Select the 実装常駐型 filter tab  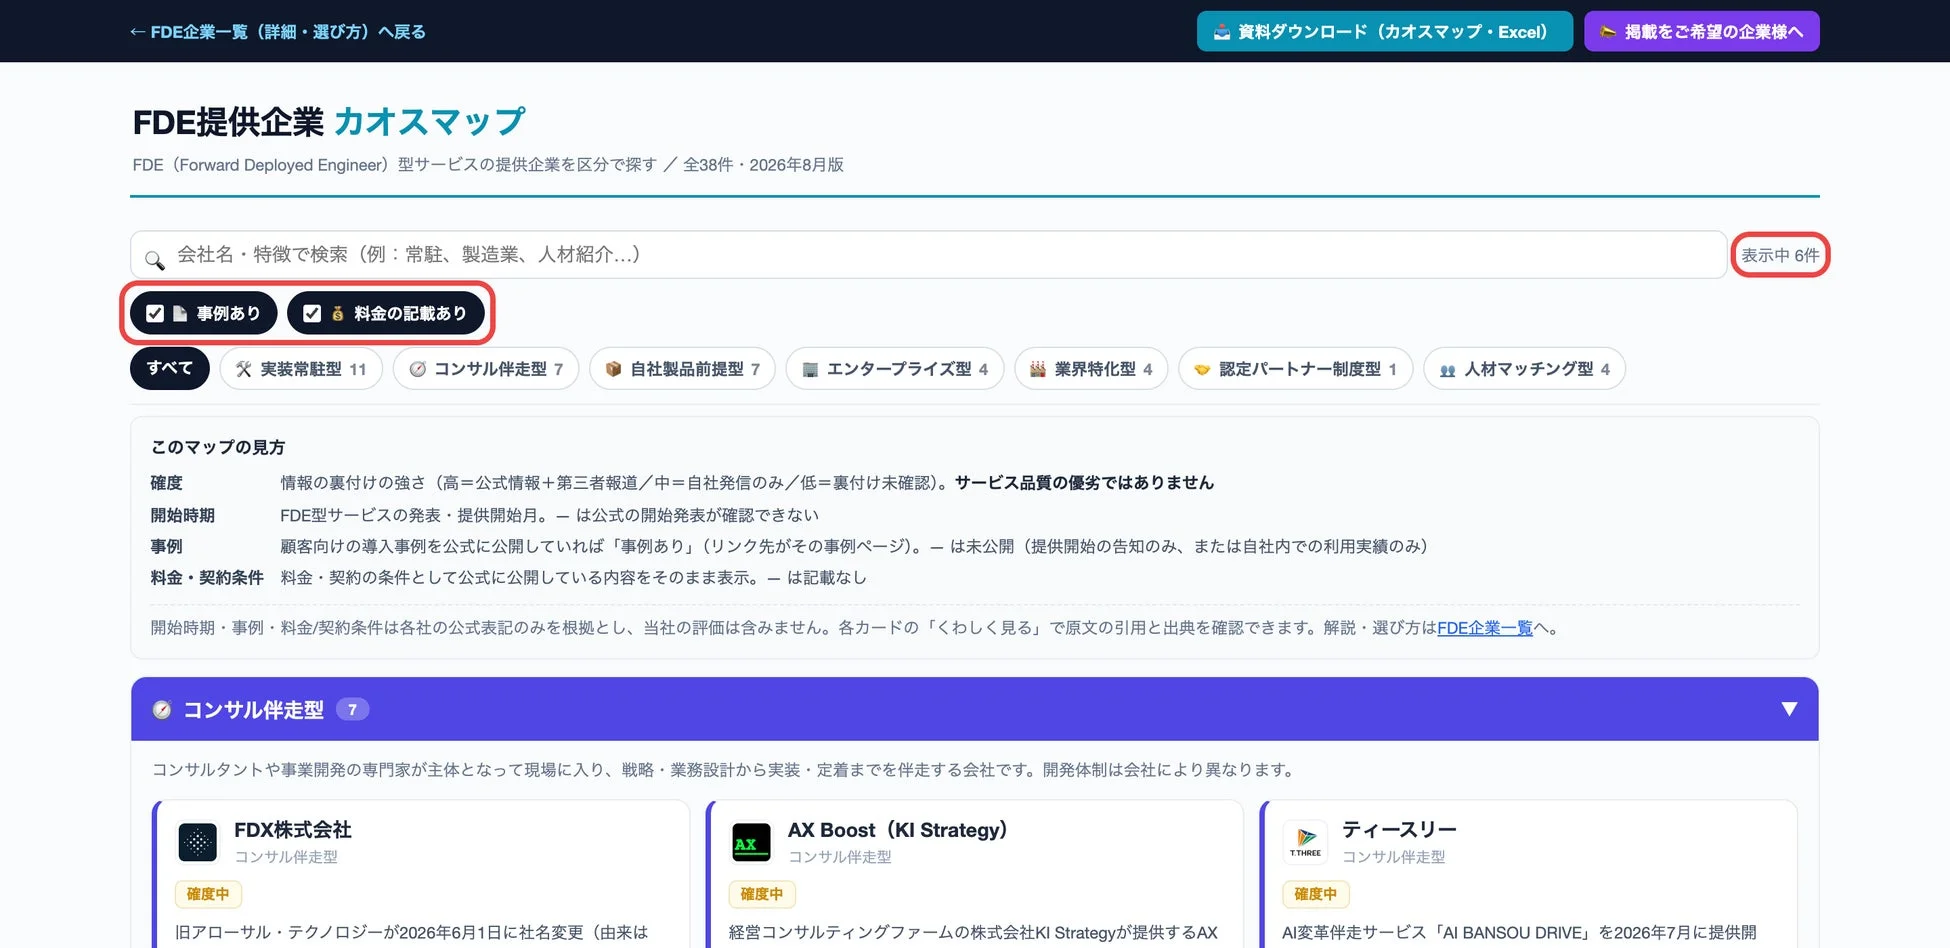(301, 369)
